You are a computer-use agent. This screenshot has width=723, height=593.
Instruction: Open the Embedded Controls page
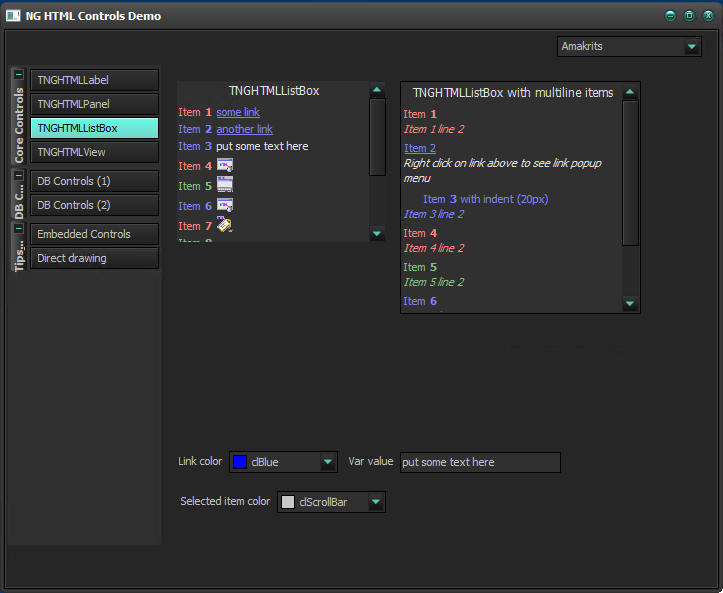pos(94,234)
